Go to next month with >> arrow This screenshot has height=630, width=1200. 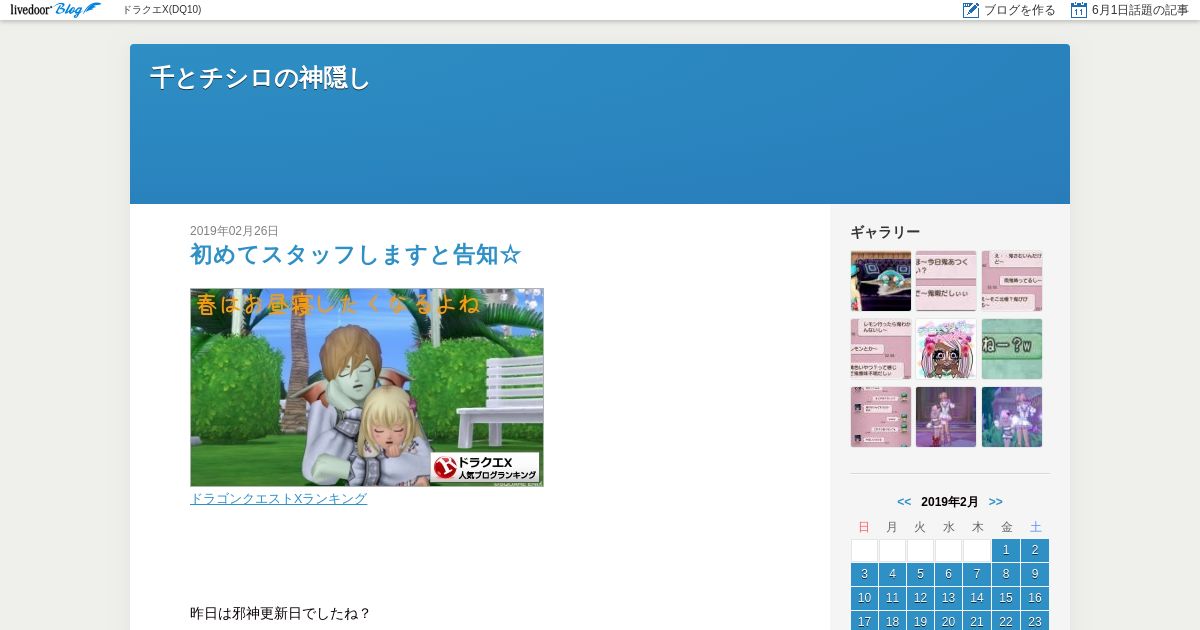click(x=996, y=502)
